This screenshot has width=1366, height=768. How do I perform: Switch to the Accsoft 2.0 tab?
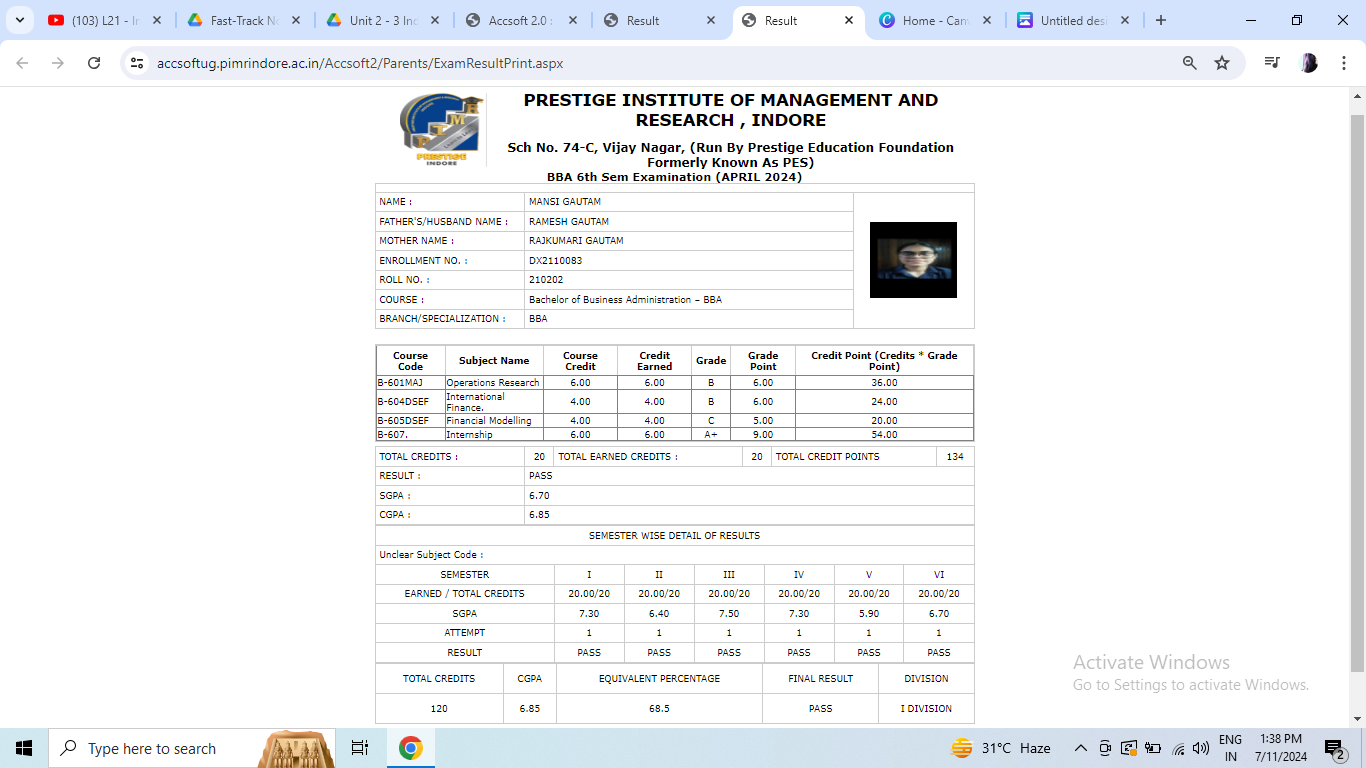[515, 20]
